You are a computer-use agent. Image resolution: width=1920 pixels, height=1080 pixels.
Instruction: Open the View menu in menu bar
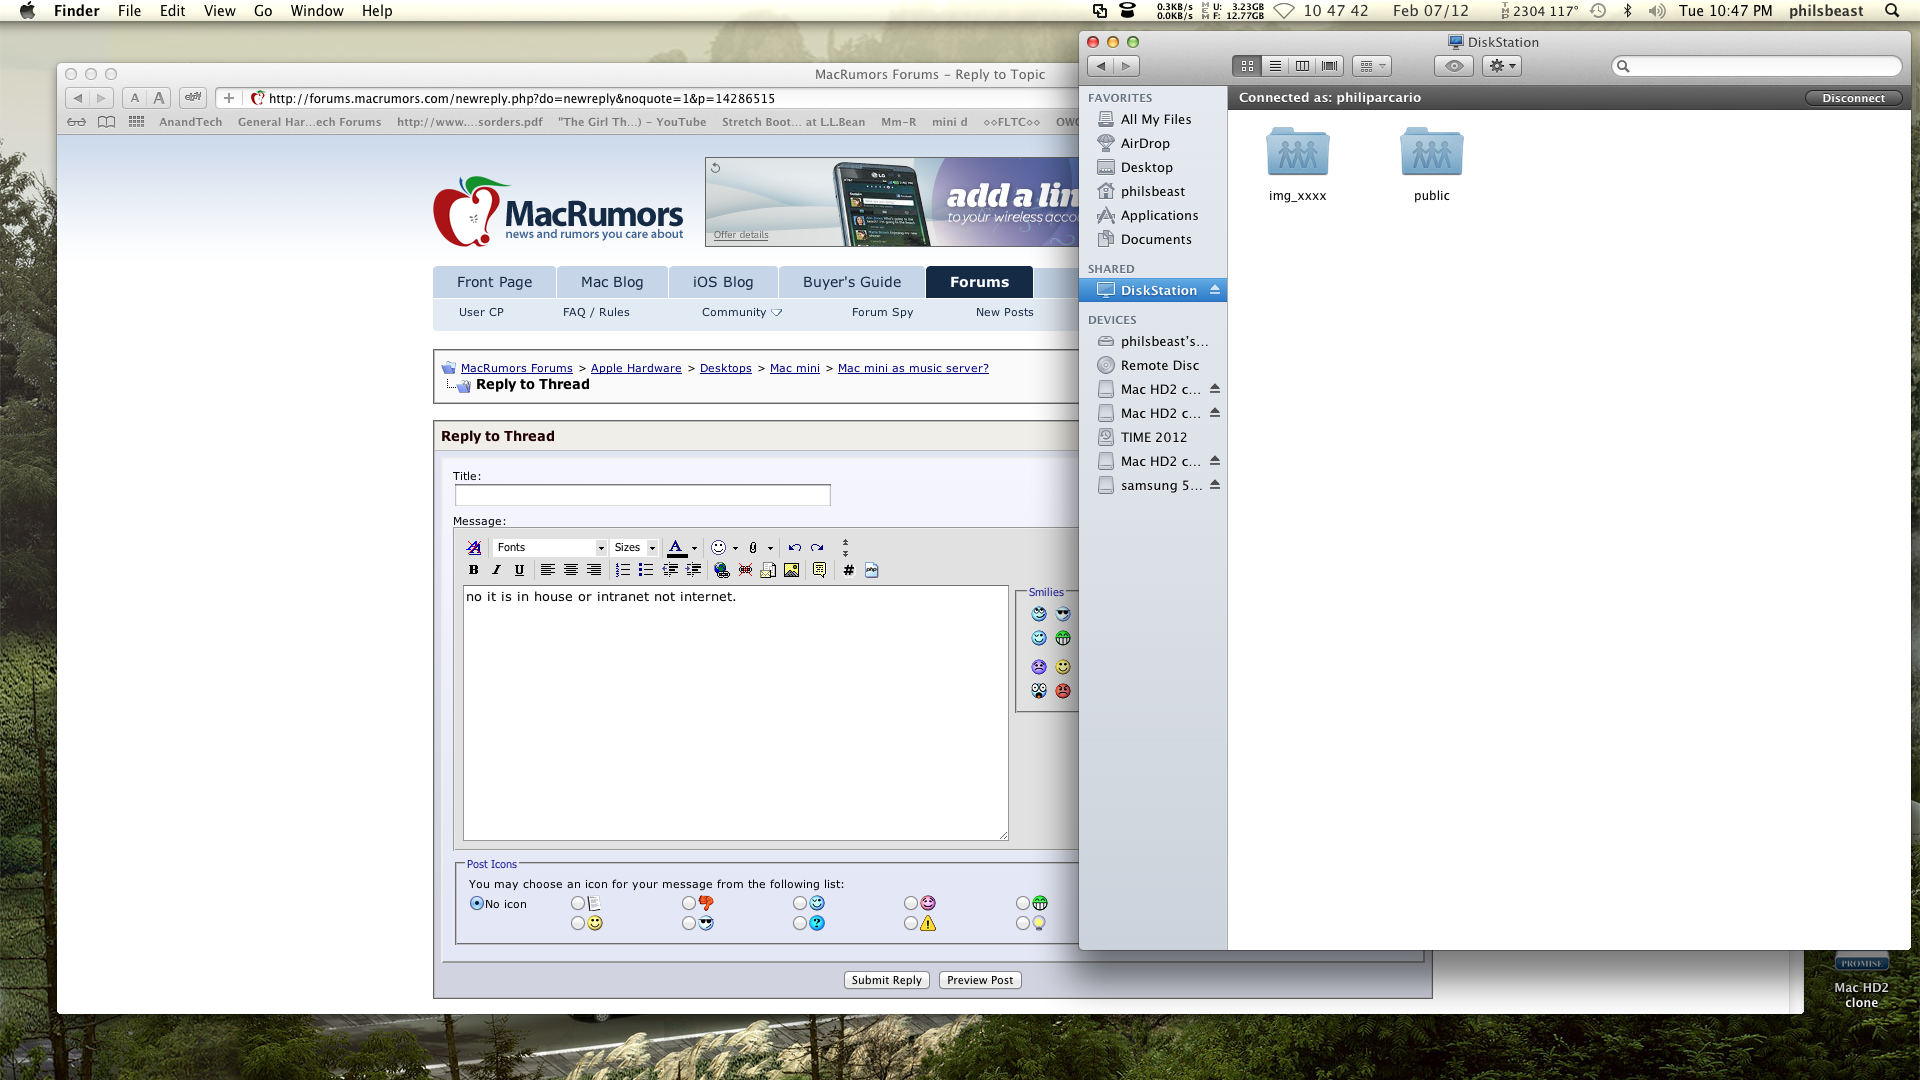click(219, 11)
